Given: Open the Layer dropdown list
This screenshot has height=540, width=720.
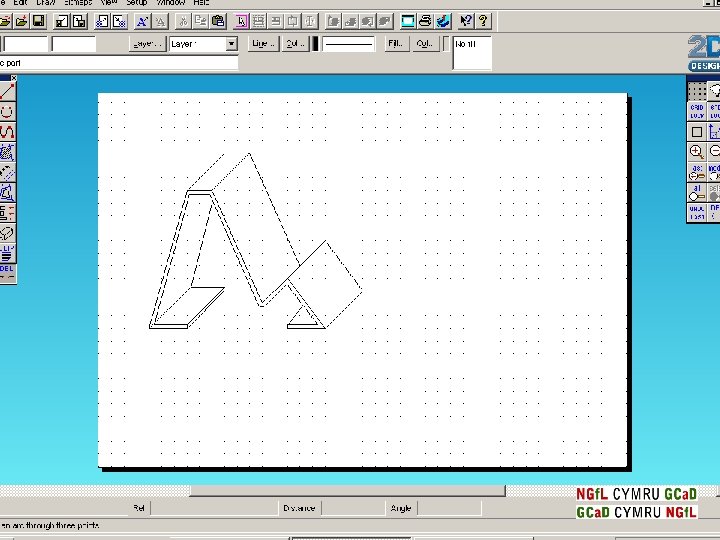Looking at the screenshot, I should pos(231,44).
